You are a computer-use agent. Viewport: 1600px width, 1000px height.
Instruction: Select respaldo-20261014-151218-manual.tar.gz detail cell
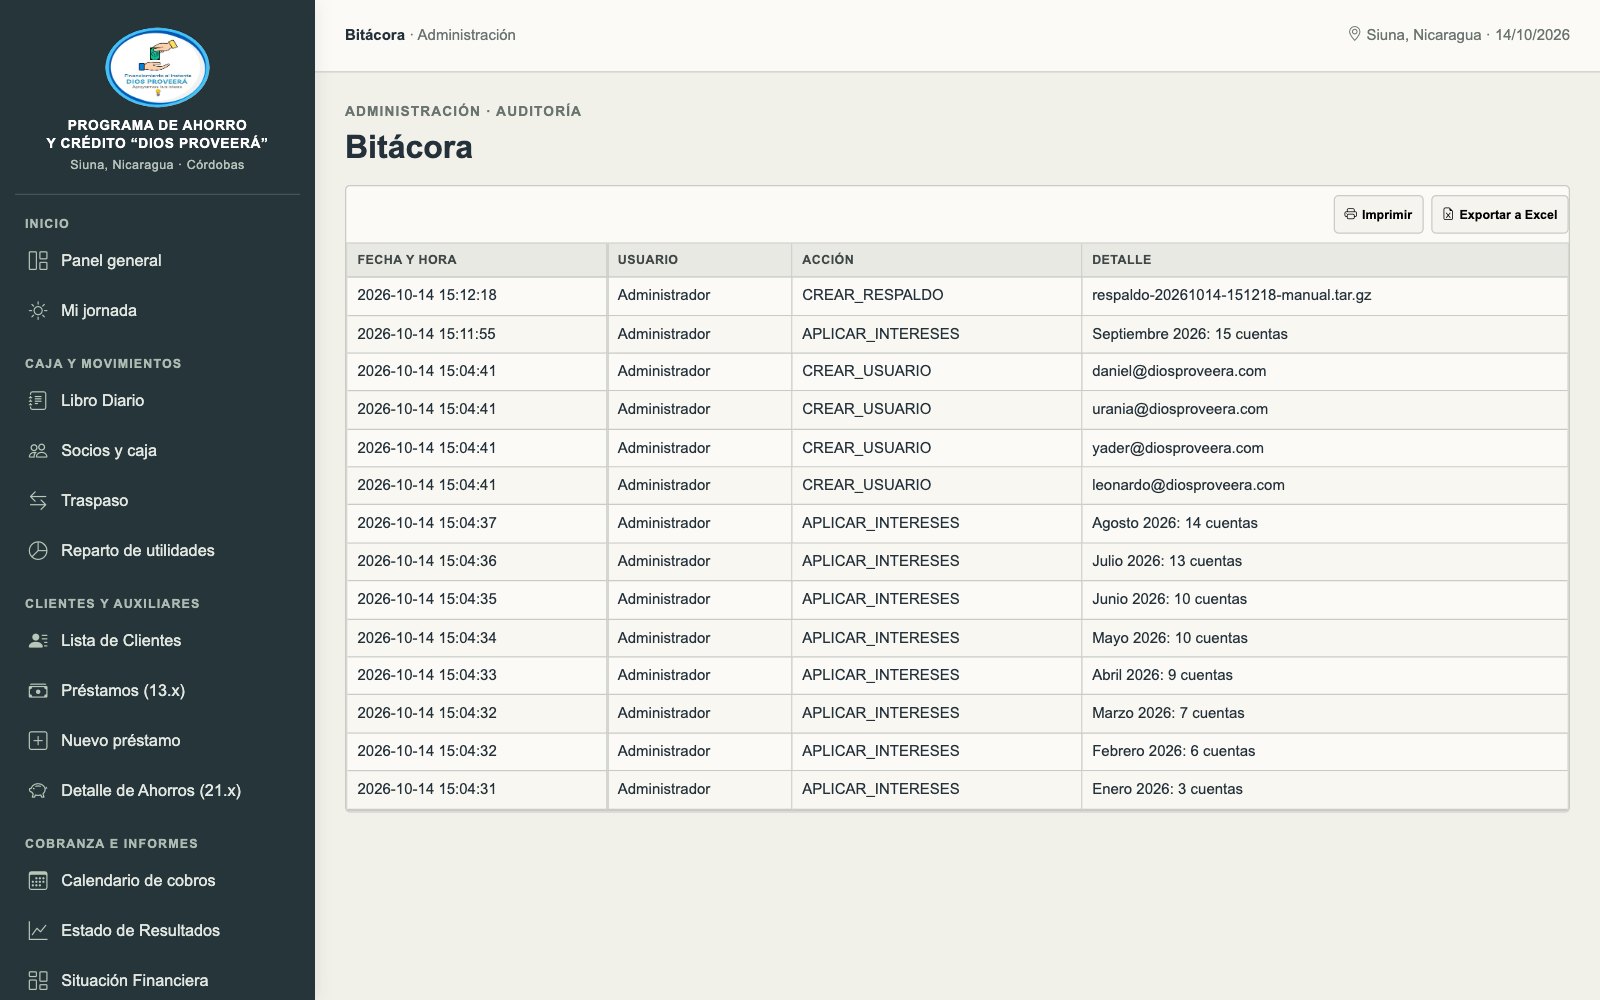(1324, 296)
